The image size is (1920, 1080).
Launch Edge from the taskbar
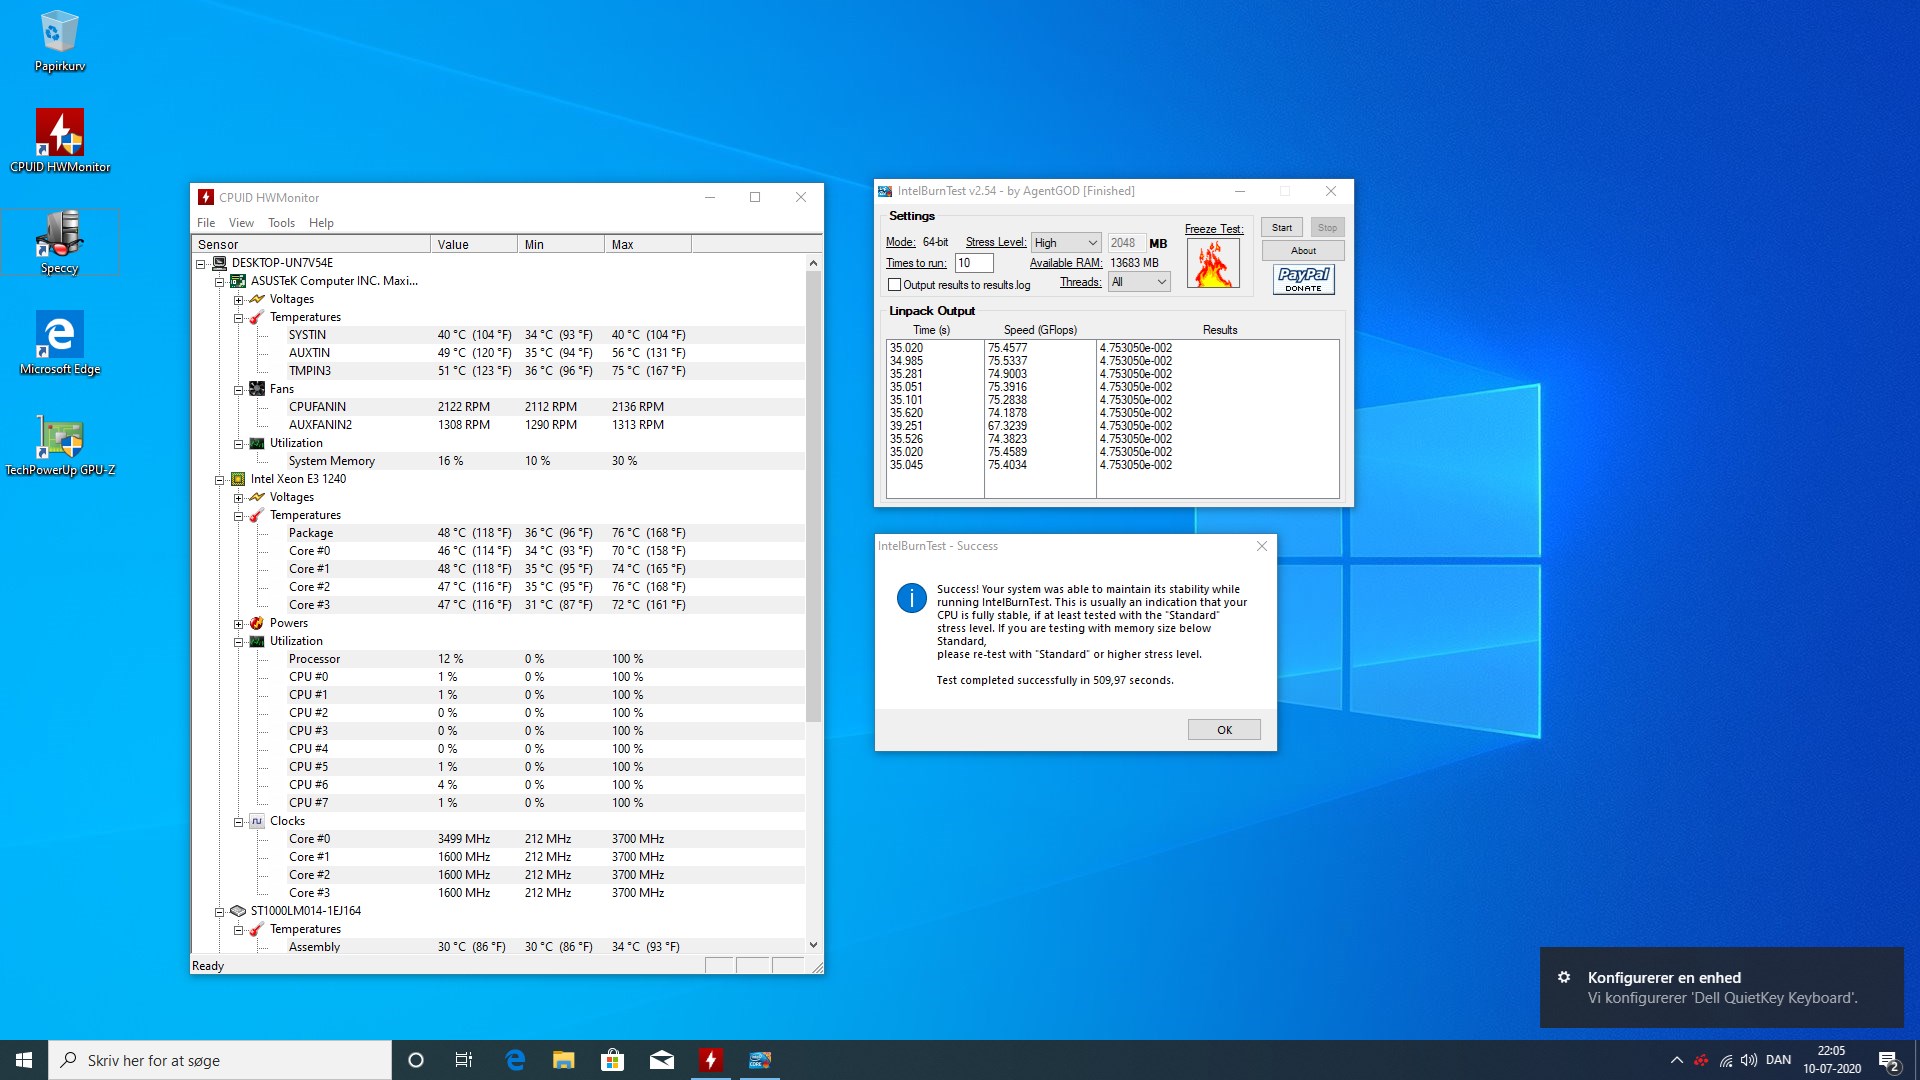pyautogui.click(x=515, y=1060)
